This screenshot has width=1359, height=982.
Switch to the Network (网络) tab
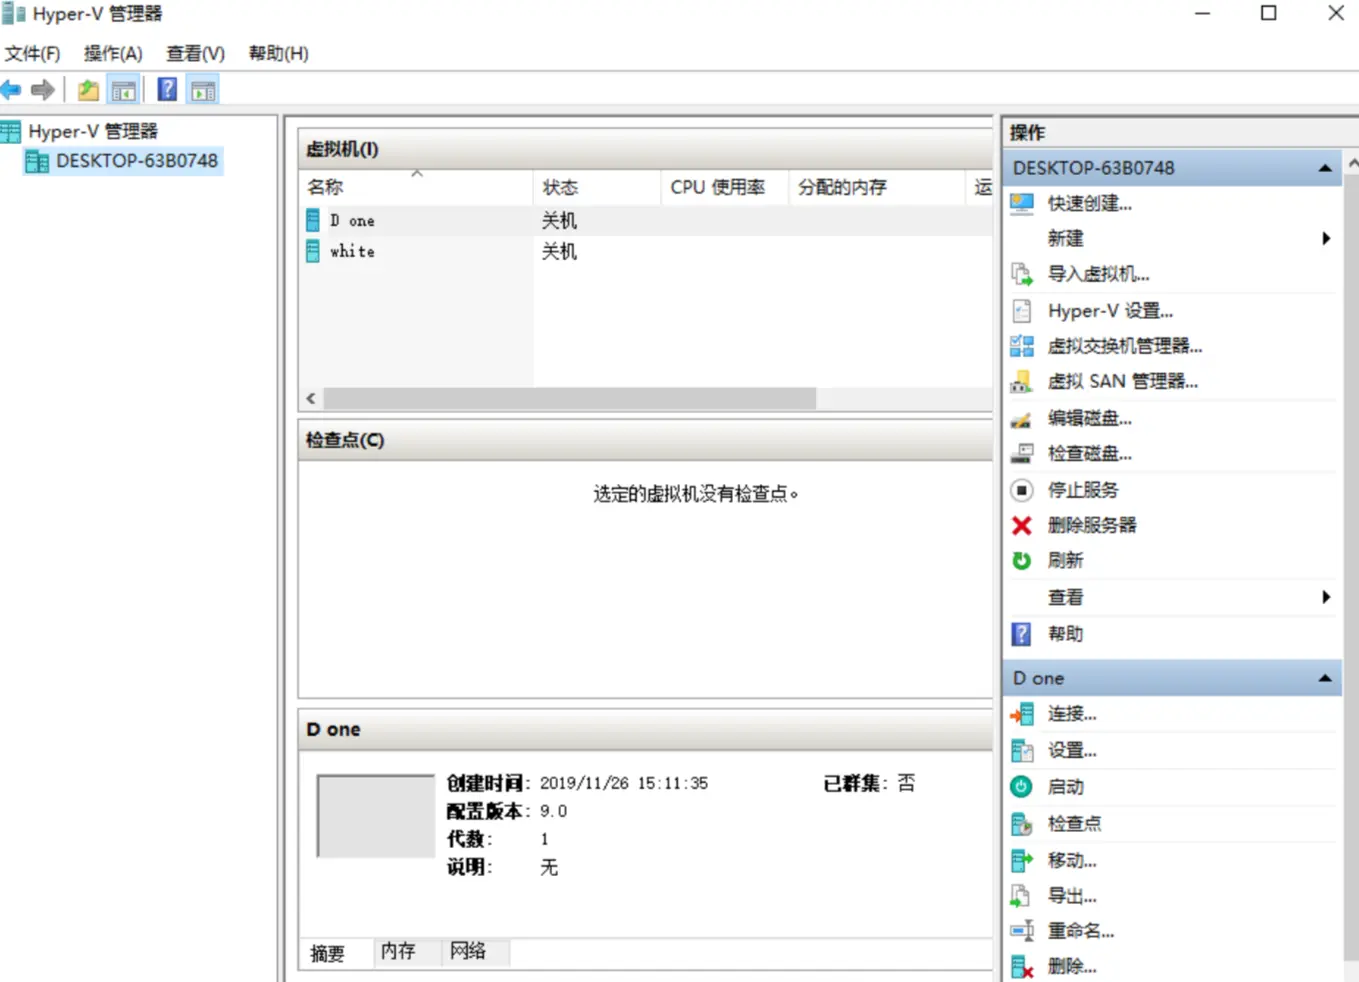468,951
